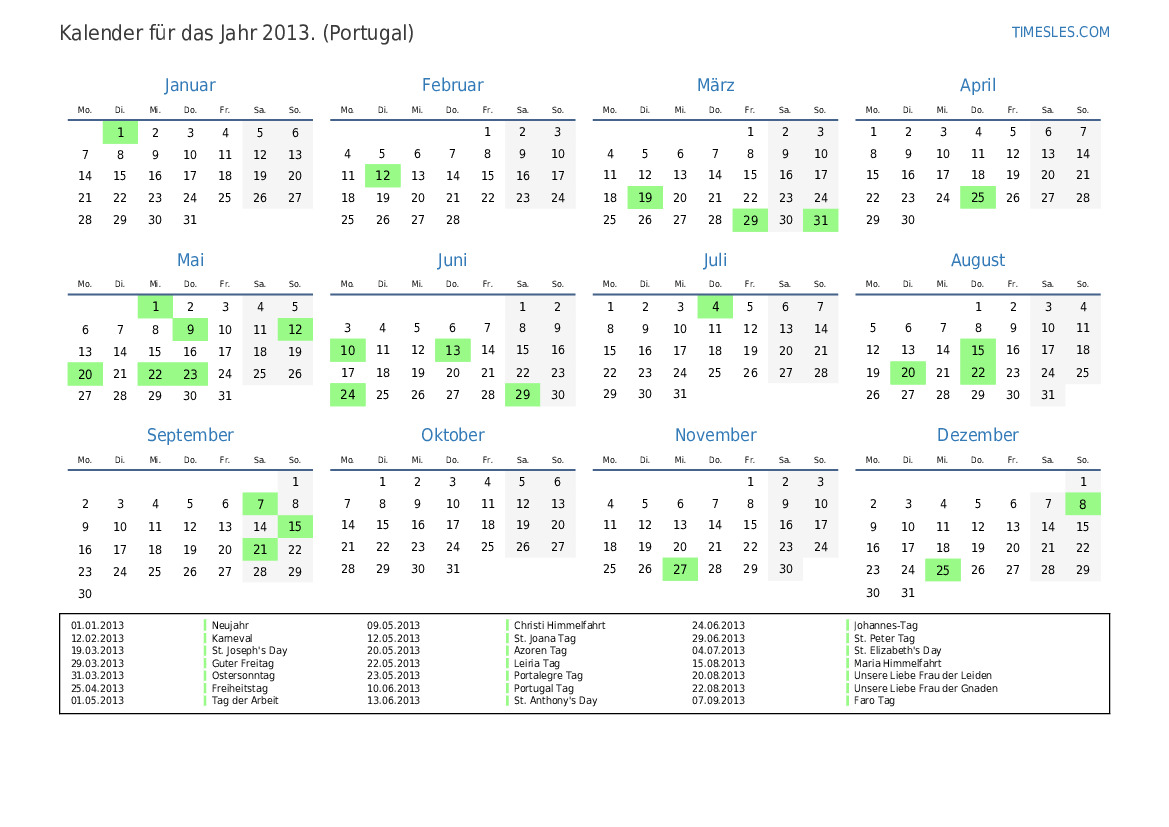1169x827 pixels.
Task: Click green swatch beside Ostersonntag
Action: tap(205, 676)
